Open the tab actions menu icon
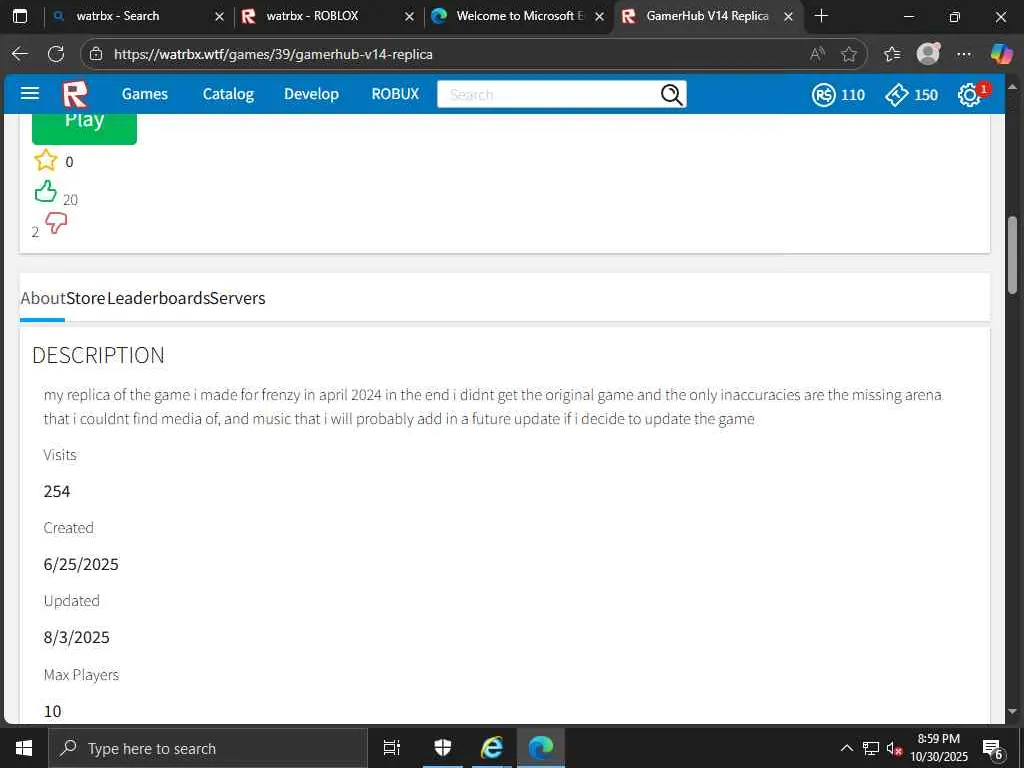Screen dimensions: 1024x768 tap(20, 16)
